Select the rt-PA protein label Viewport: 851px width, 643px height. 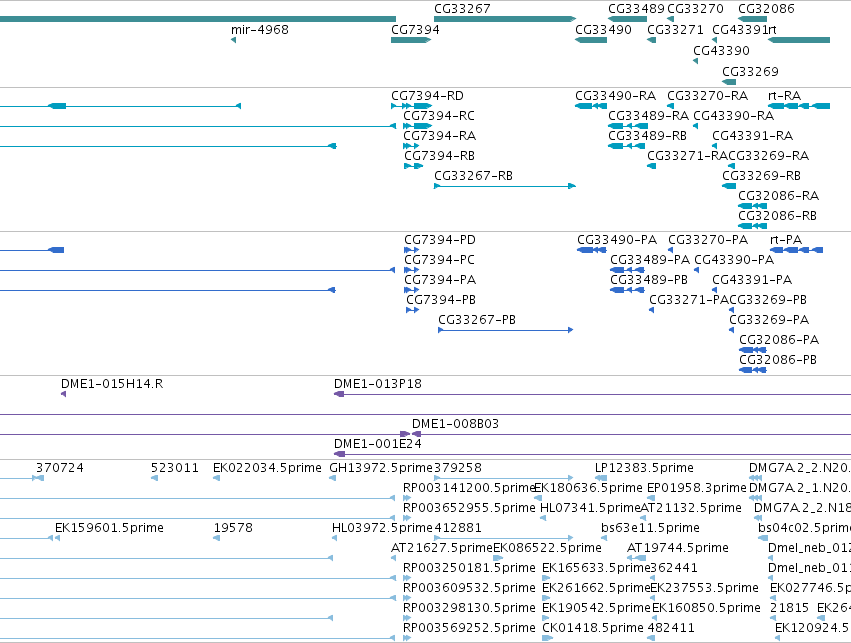pyautogui.click(x=786, y=240)
